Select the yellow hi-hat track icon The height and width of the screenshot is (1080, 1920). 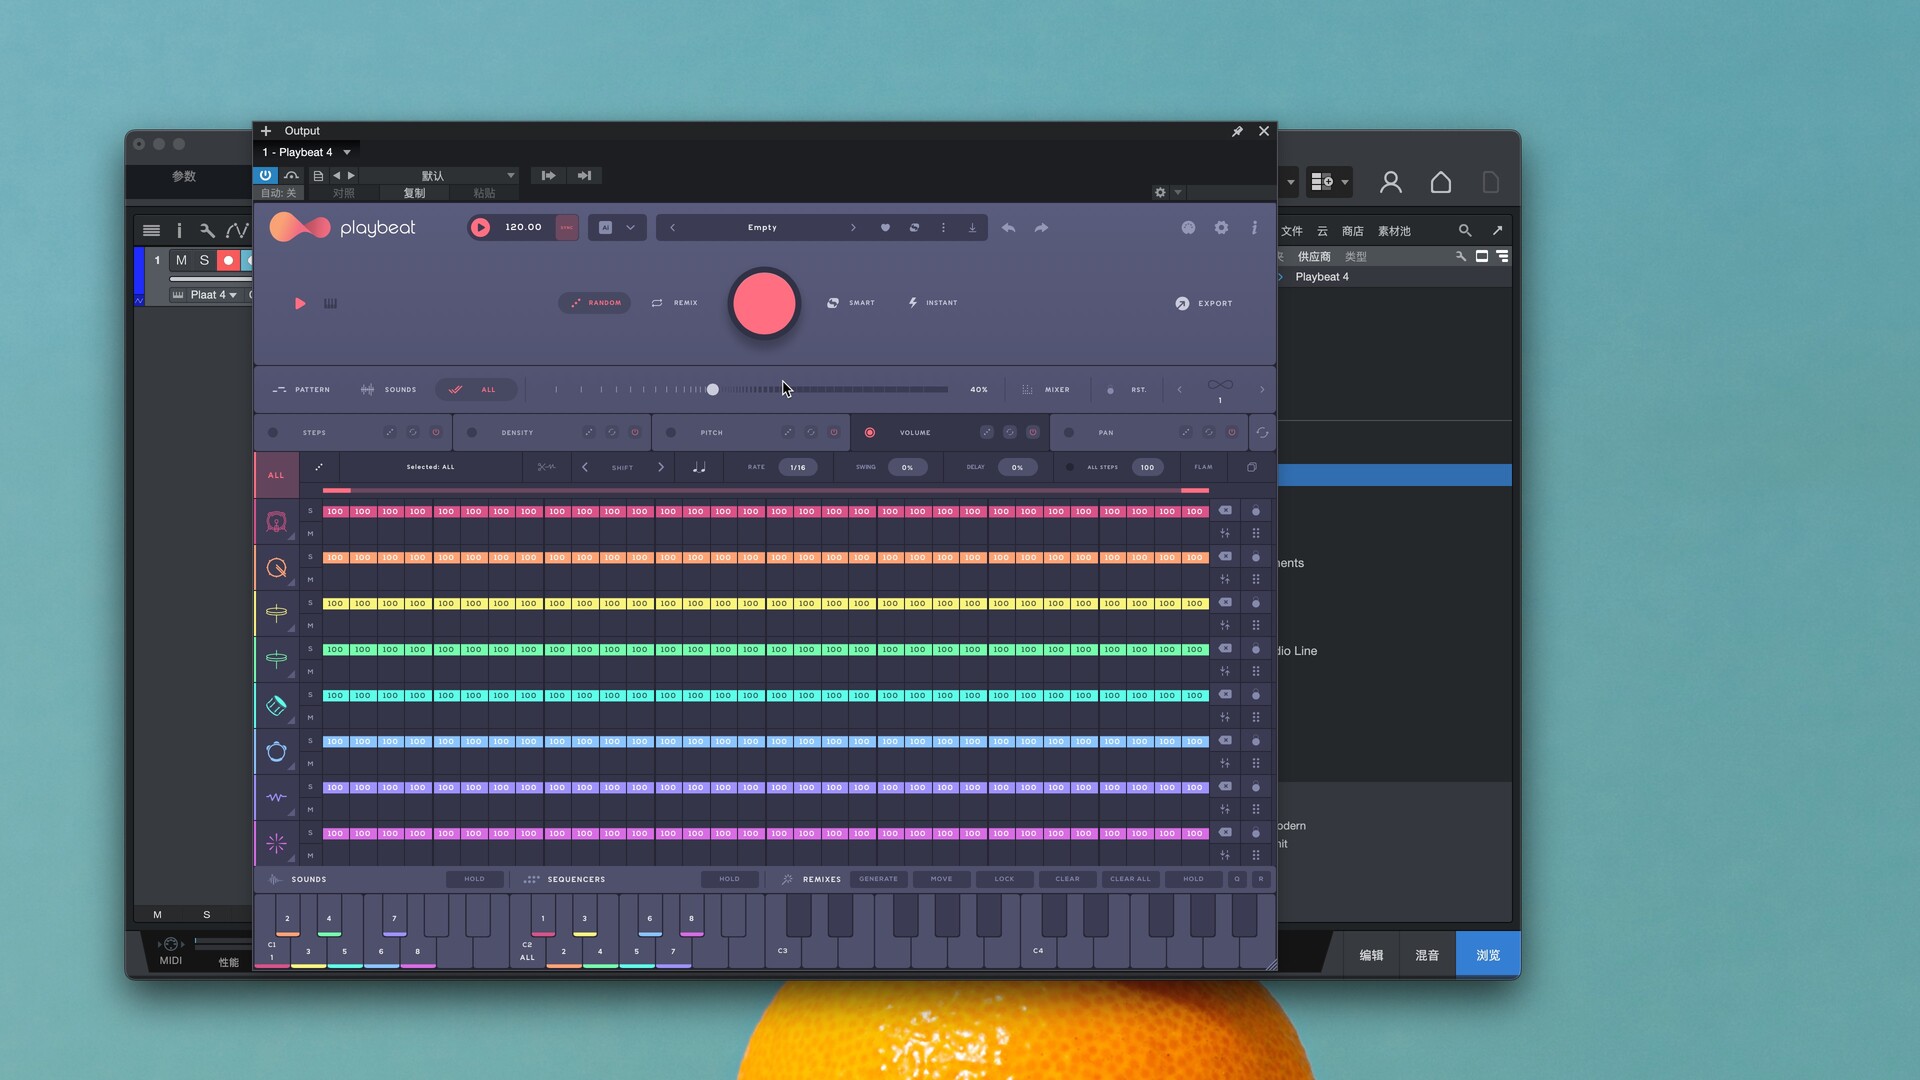[277, 614]
